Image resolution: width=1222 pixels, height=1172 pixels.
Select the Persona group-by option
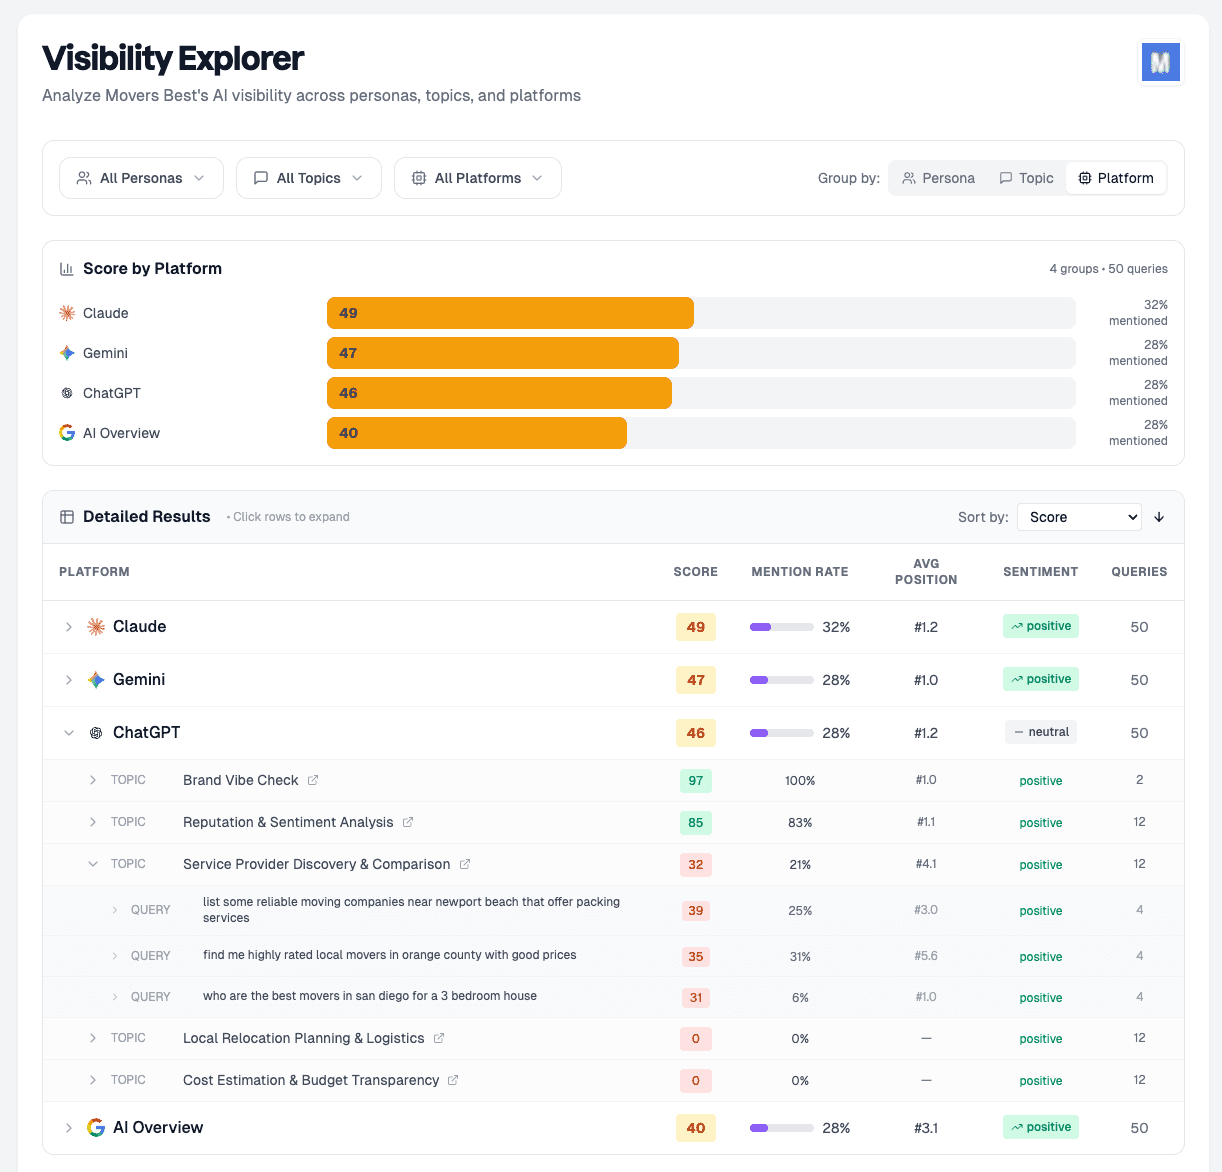point(938,177)
